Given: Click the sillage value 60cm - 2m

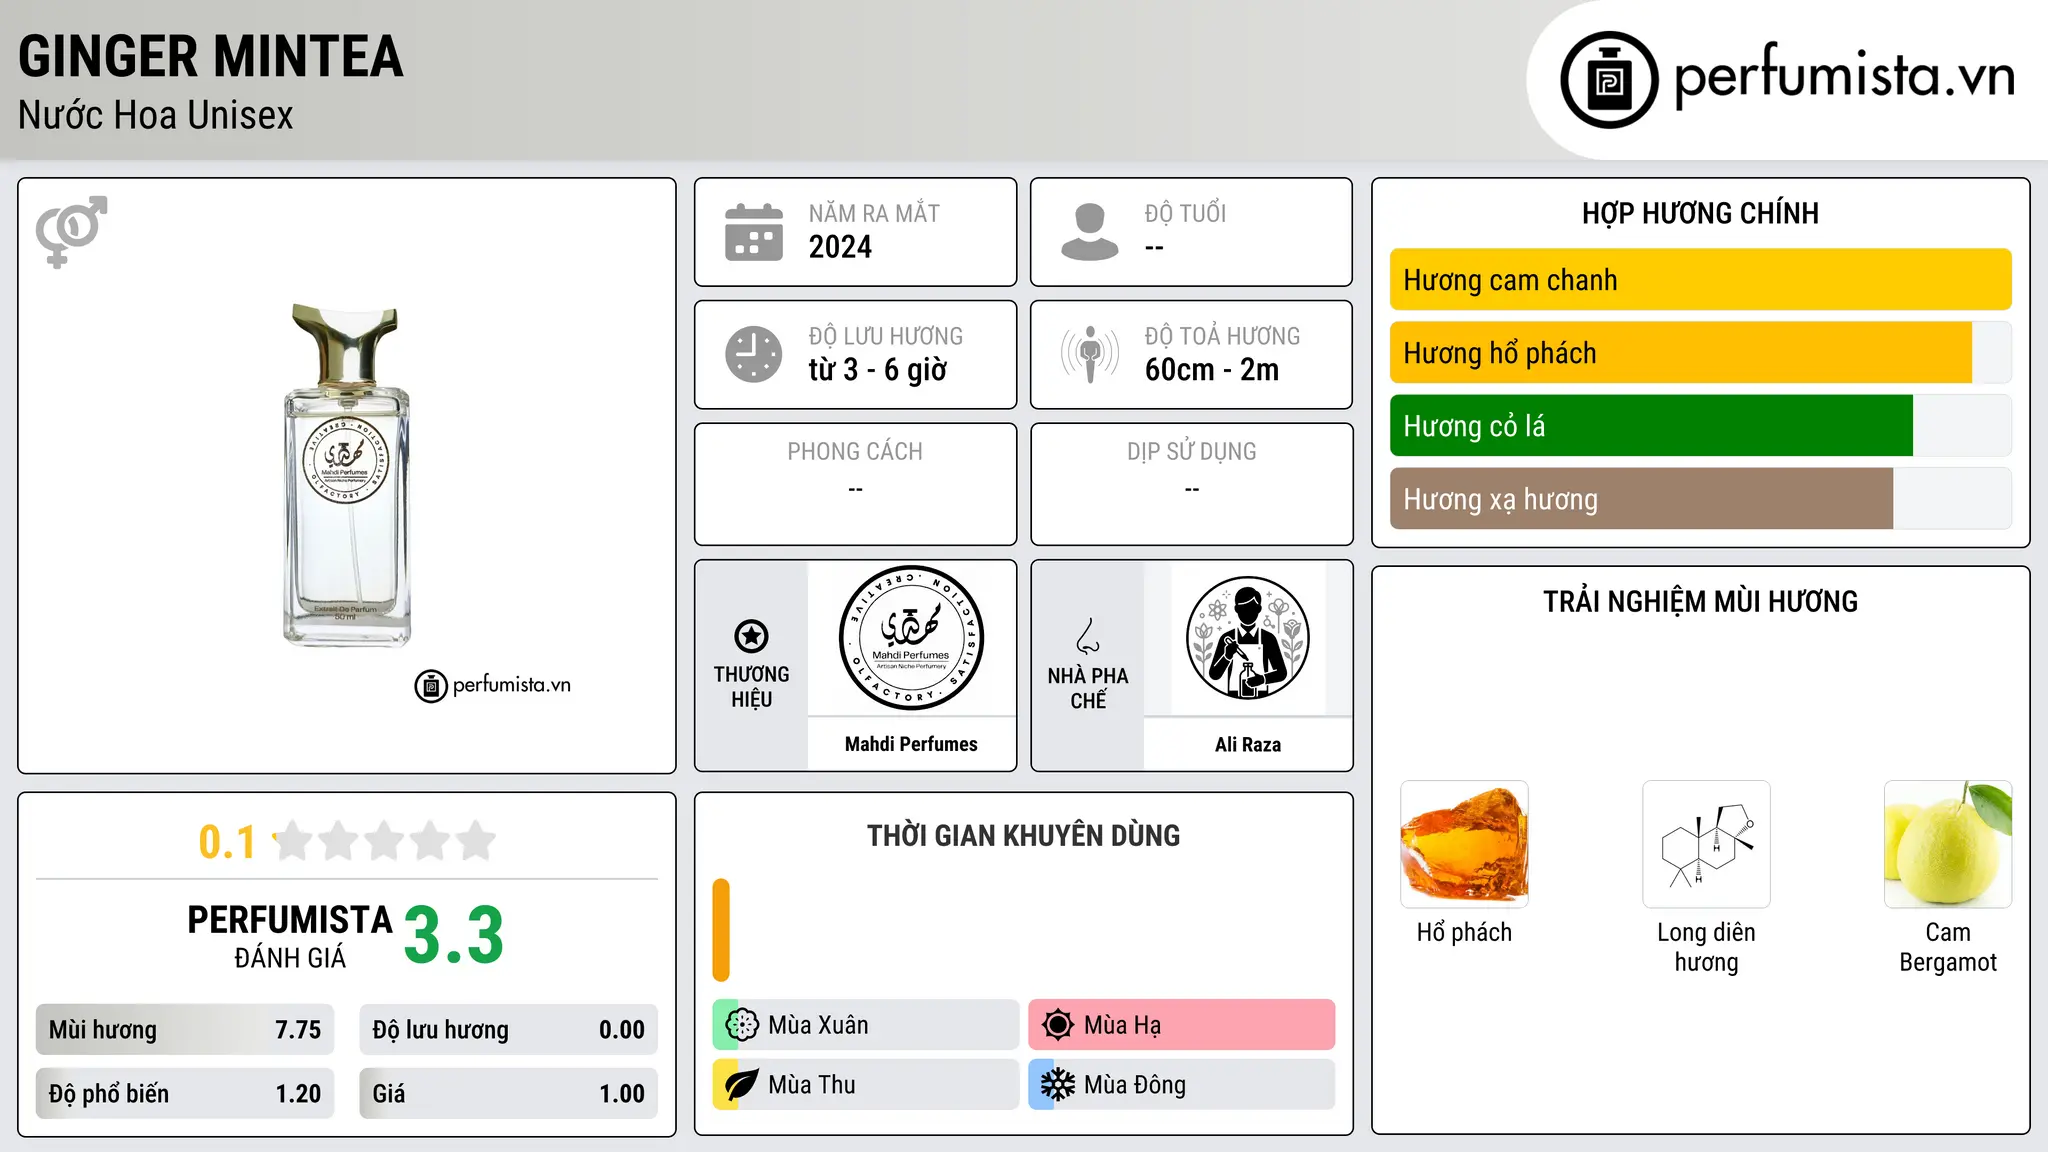Looking at the screenshot, I should (x=1212, y=370).
